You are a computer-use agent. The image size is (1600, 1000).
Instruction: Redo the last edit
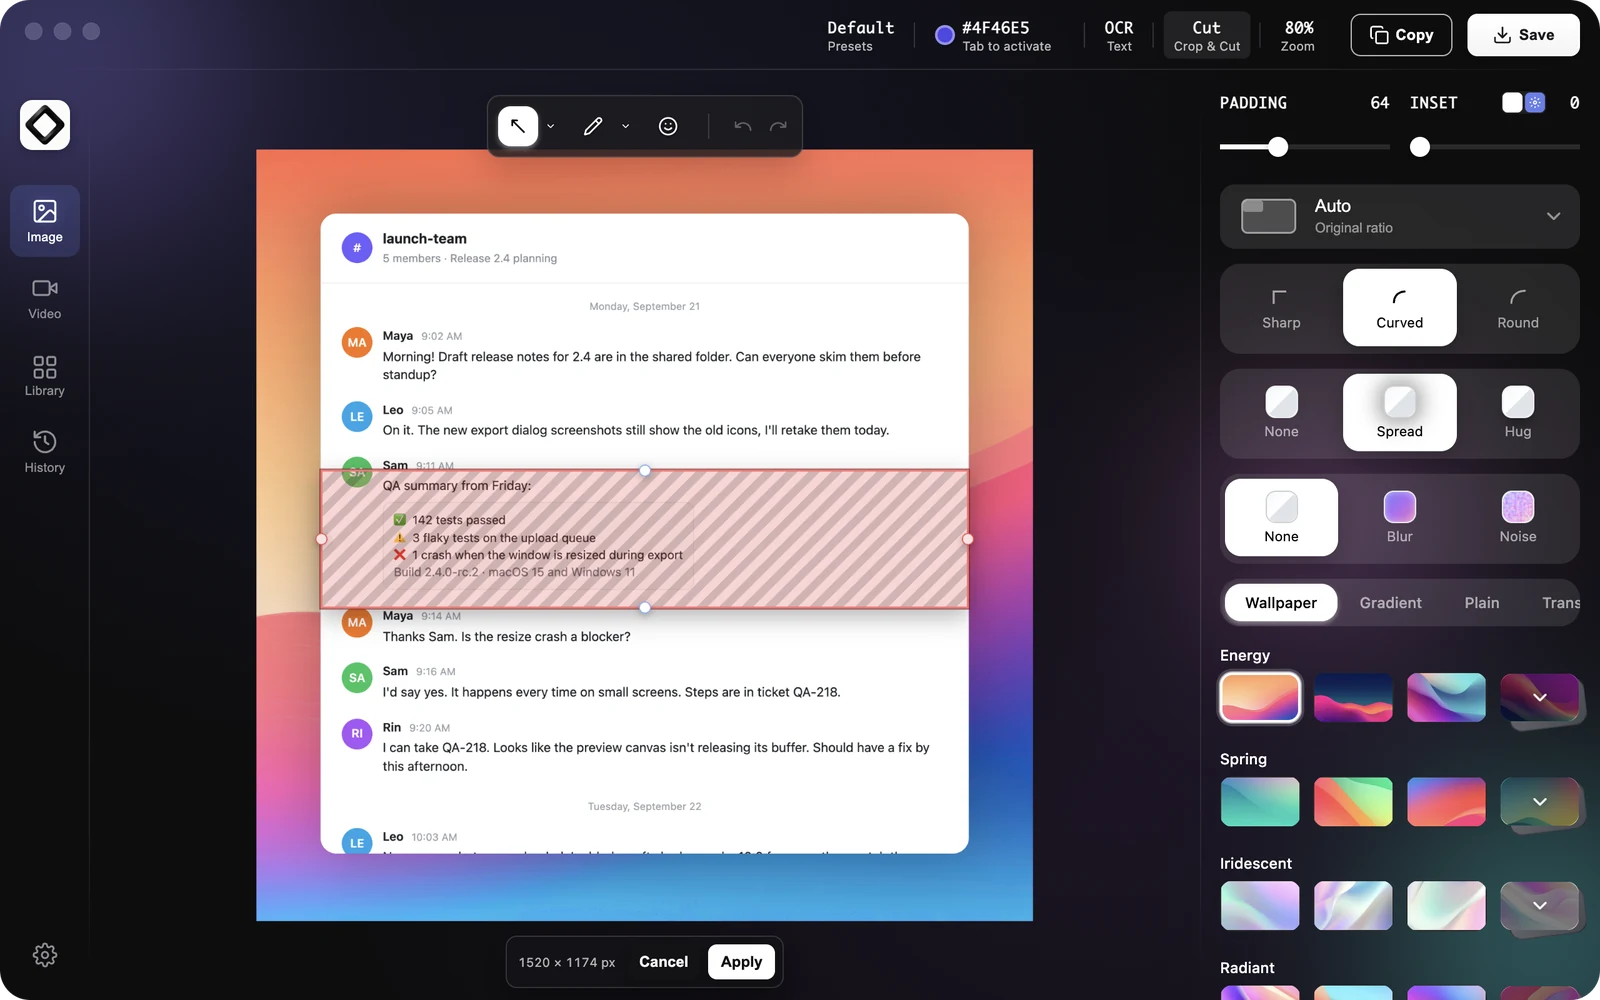click(778, 126)
